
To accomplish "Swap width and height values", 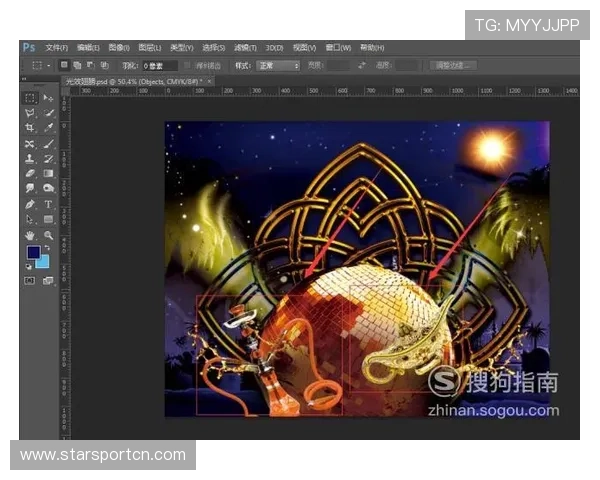I will (x=362, y=65).
